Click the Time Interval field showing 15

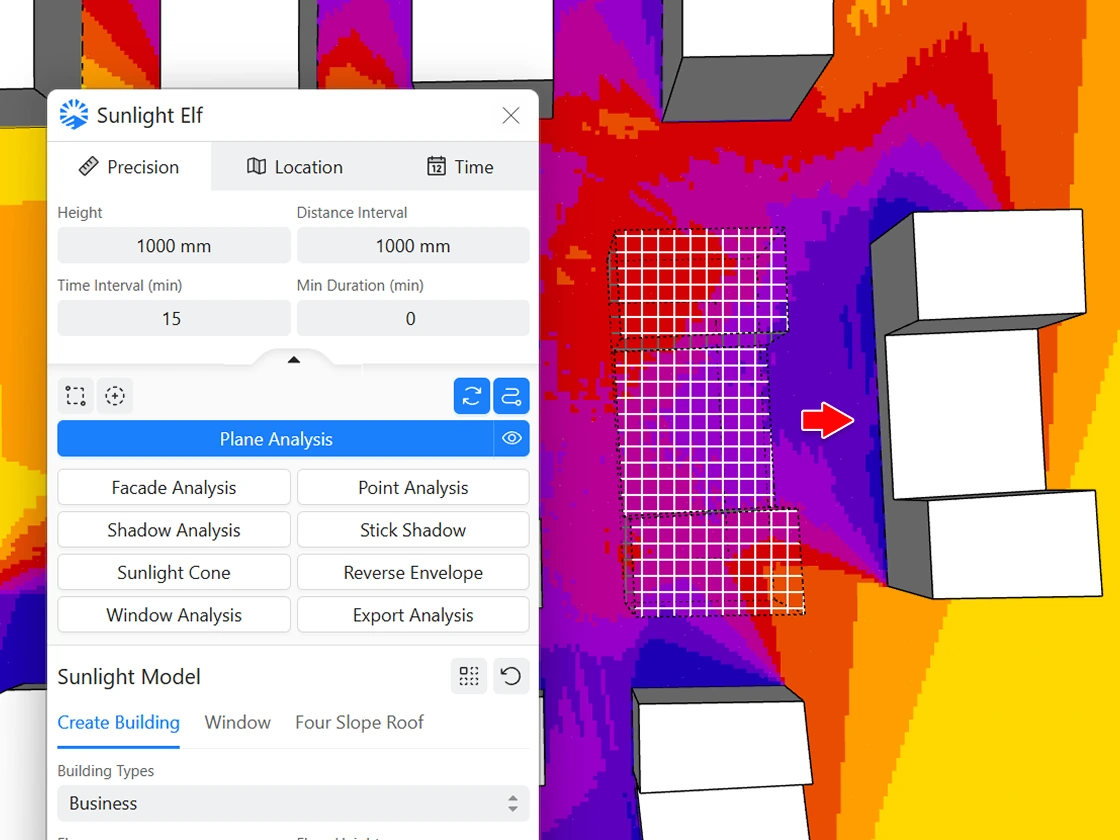click(173, 319)
